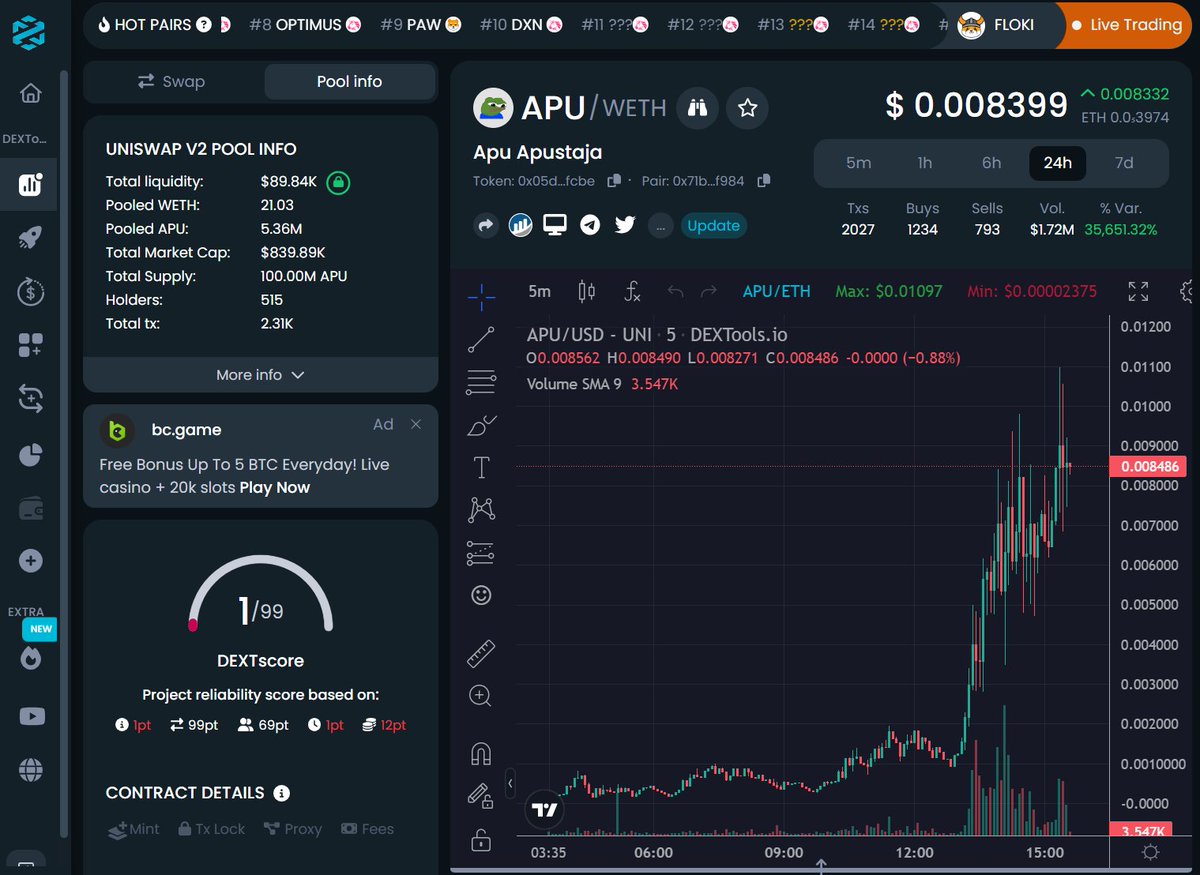Open the 5m chart interval dropdown
This screenshot has width=1200, height=875.
(x=539, y=291)
